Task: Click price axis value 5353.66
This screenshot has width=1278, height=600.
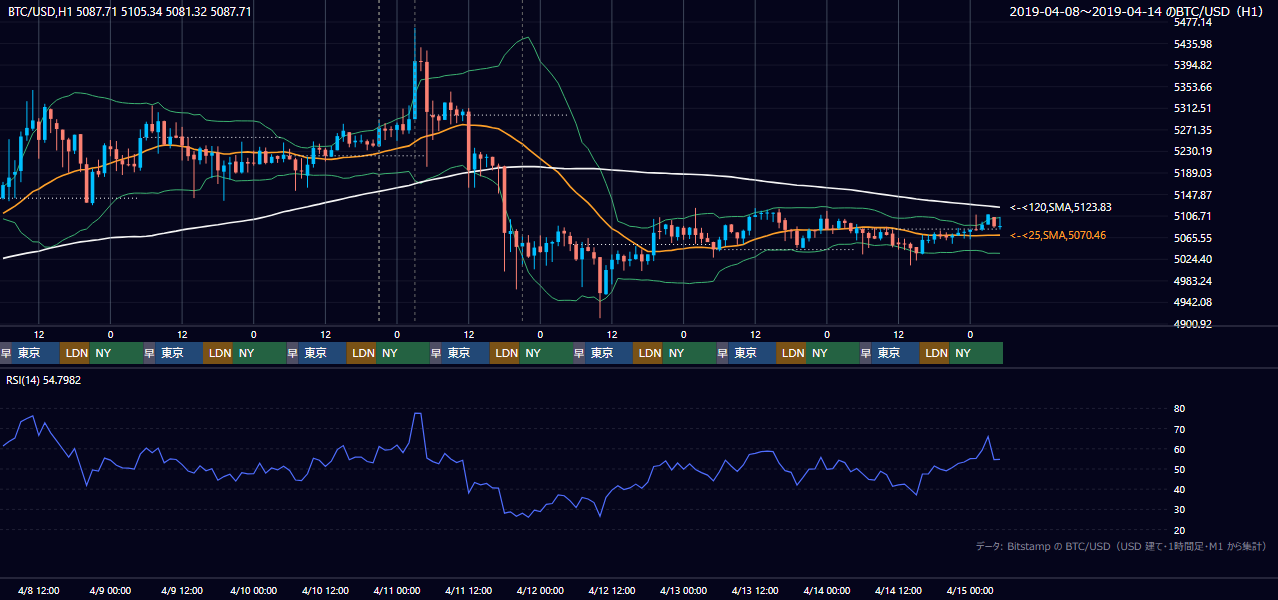Action: [1193, 87]
